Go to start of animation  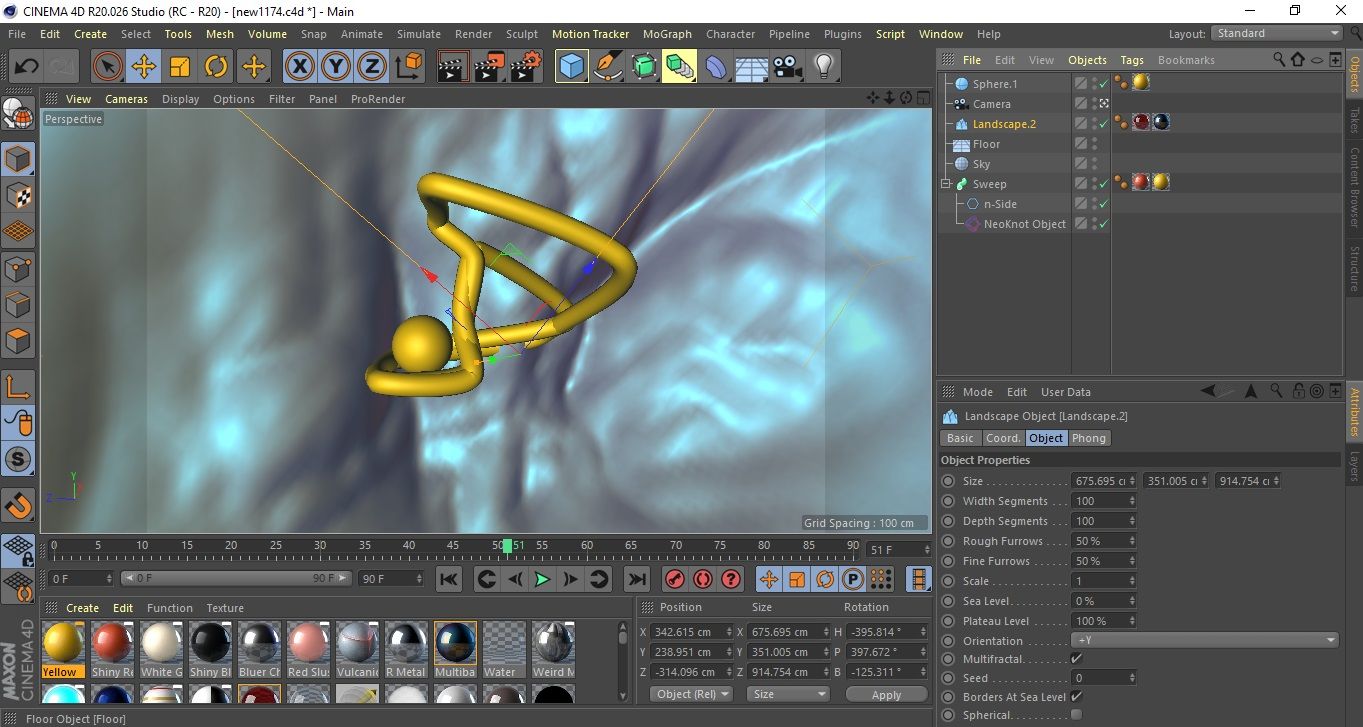(449, 579)
